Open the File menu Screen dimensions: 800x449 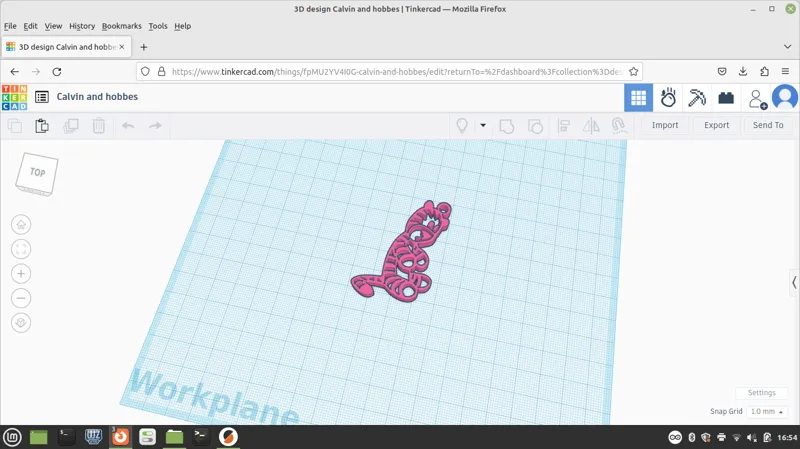click(10, 26)
